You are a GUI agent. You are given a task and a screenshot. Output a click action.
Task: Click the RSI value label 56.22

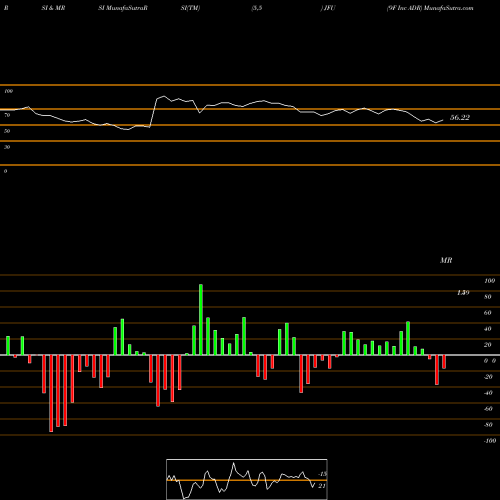click(x=460, y=117)
